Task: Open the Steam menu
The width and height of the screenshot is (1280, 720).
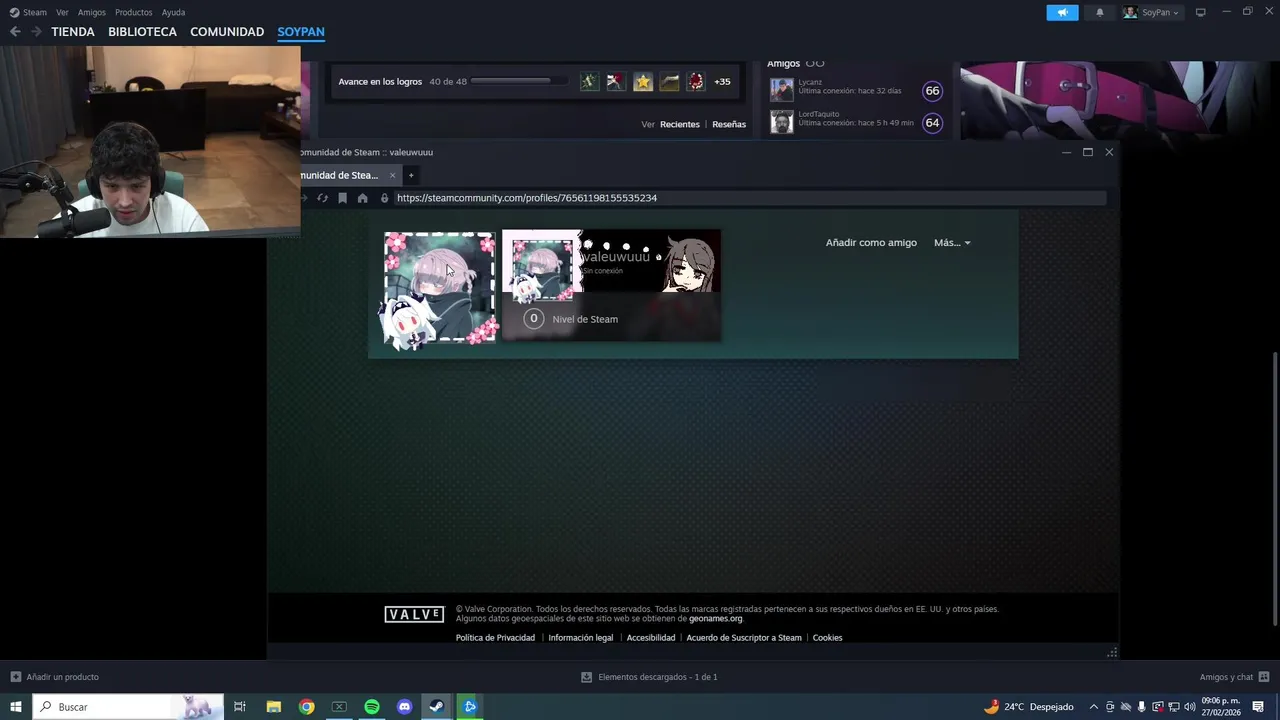Action: pos(28,12)
